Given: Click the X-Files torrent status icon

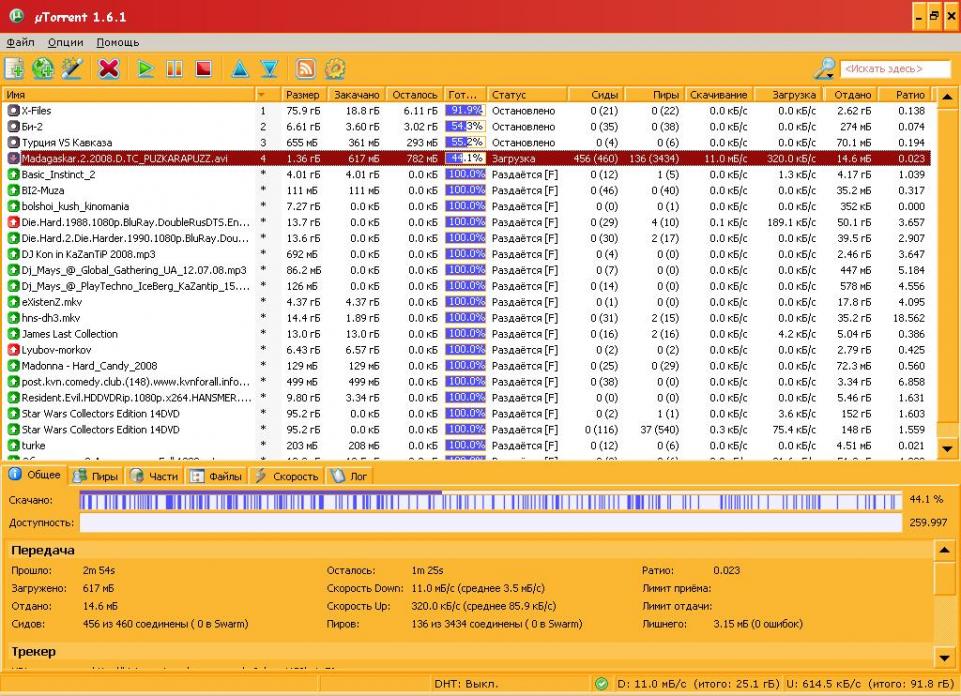Looking at the screenshot, I should 13,111.
